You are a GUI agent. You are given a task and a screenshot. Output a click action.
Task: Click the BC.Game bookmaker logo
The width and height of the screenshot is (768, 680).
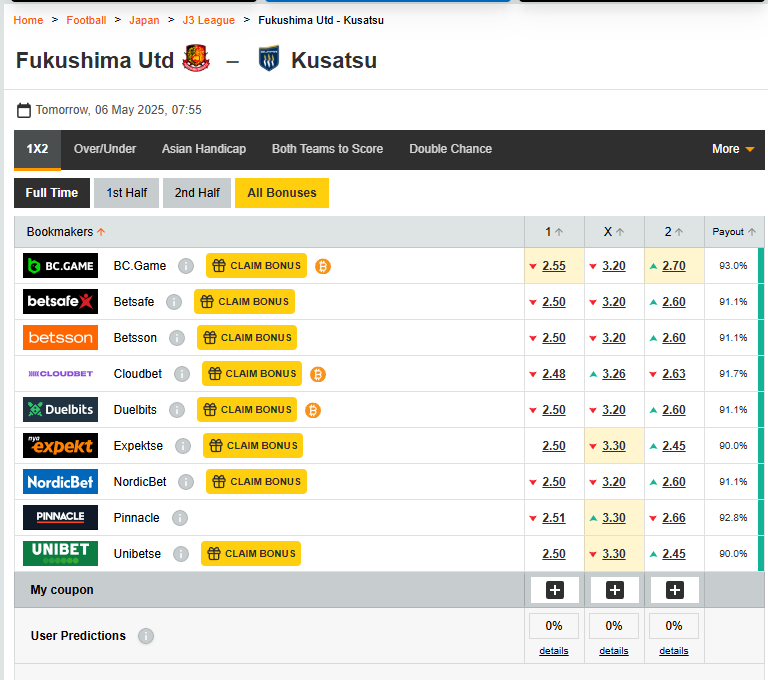(x=60, y=266)
